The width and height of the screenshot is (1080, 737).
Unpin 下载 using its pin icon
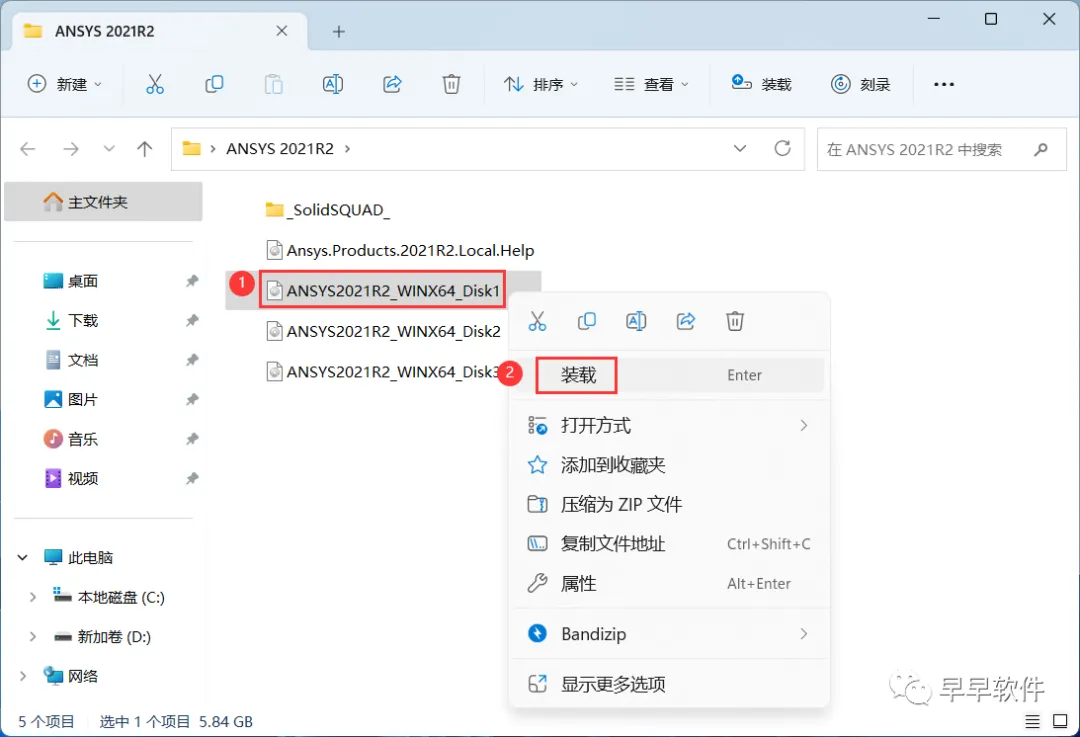192,320
